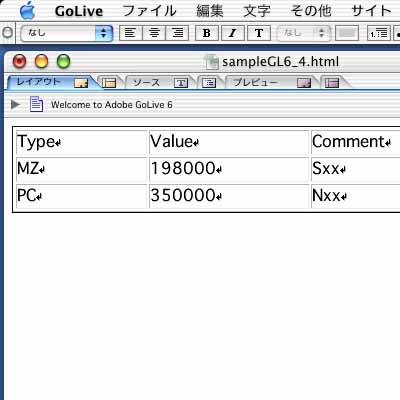
Task: Toggle teletype T formatting button
Action: coord(259,33)
